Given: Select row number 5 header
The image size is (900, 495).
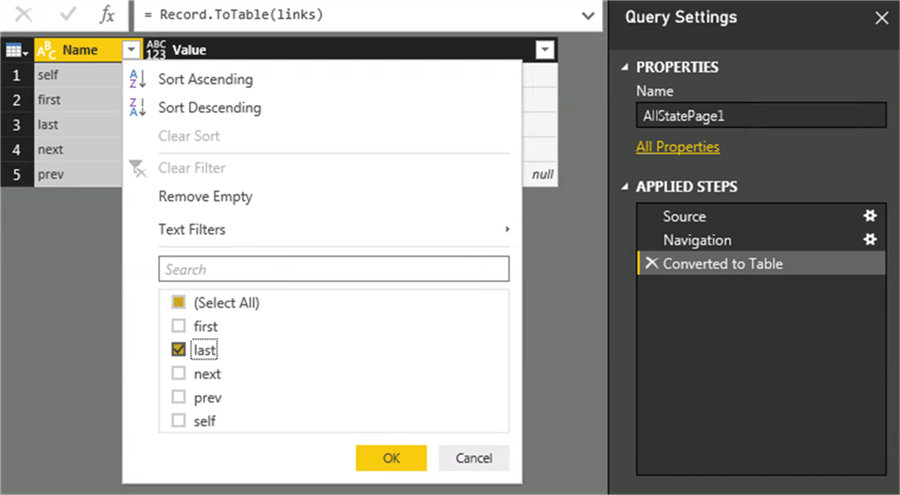Looking at the screenshot, I should click(17, 174).
